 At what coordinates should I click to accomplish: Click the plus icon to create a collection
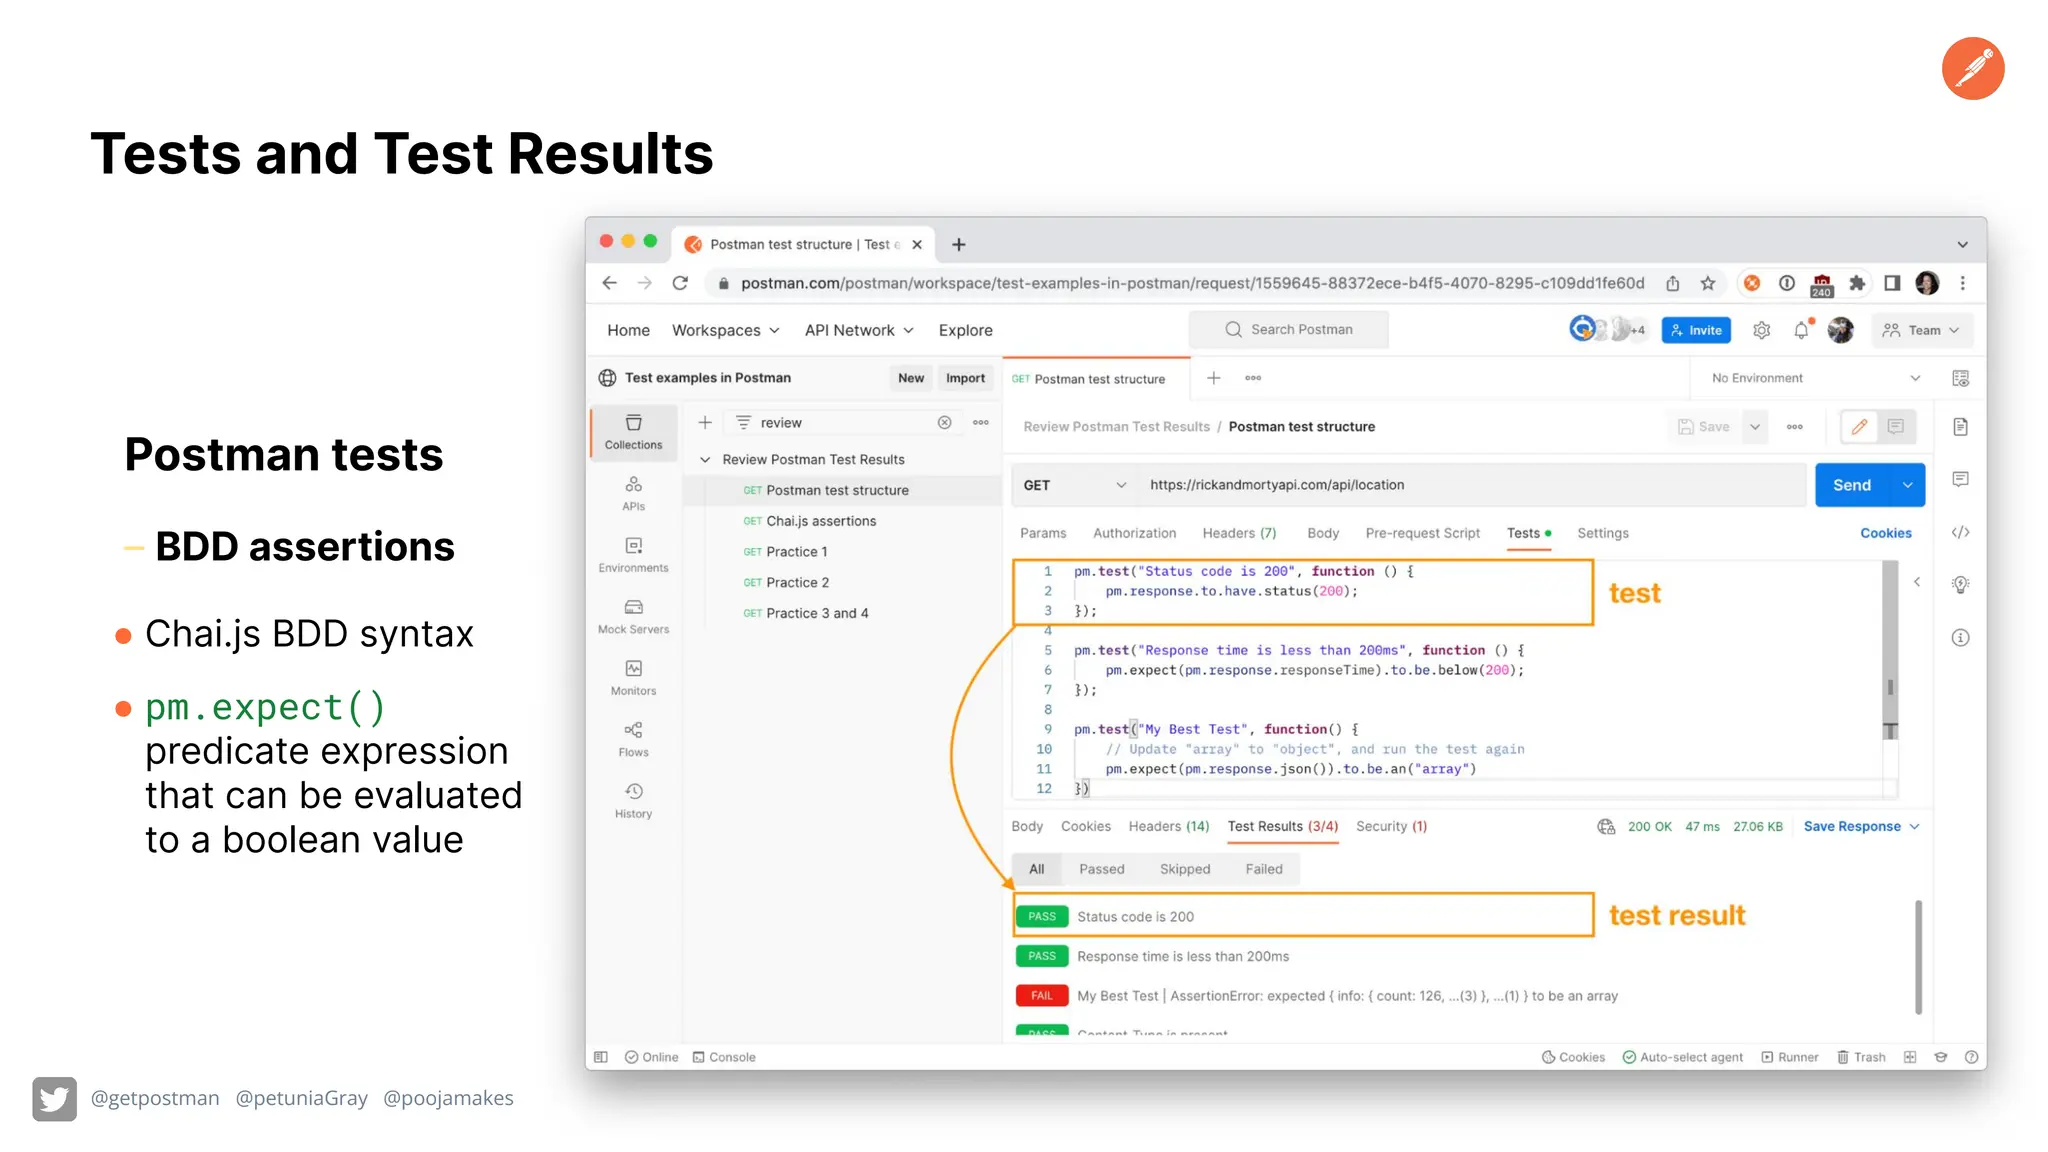pos(705,422)
